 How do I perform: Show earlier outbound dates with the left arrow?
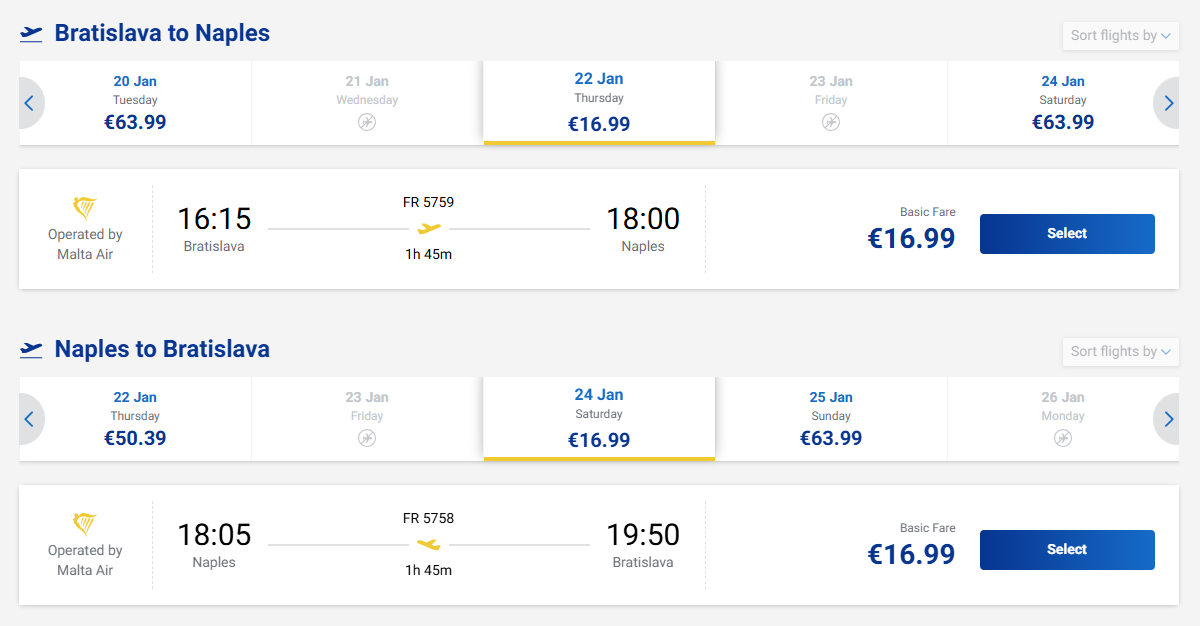[x=30, y=103]
